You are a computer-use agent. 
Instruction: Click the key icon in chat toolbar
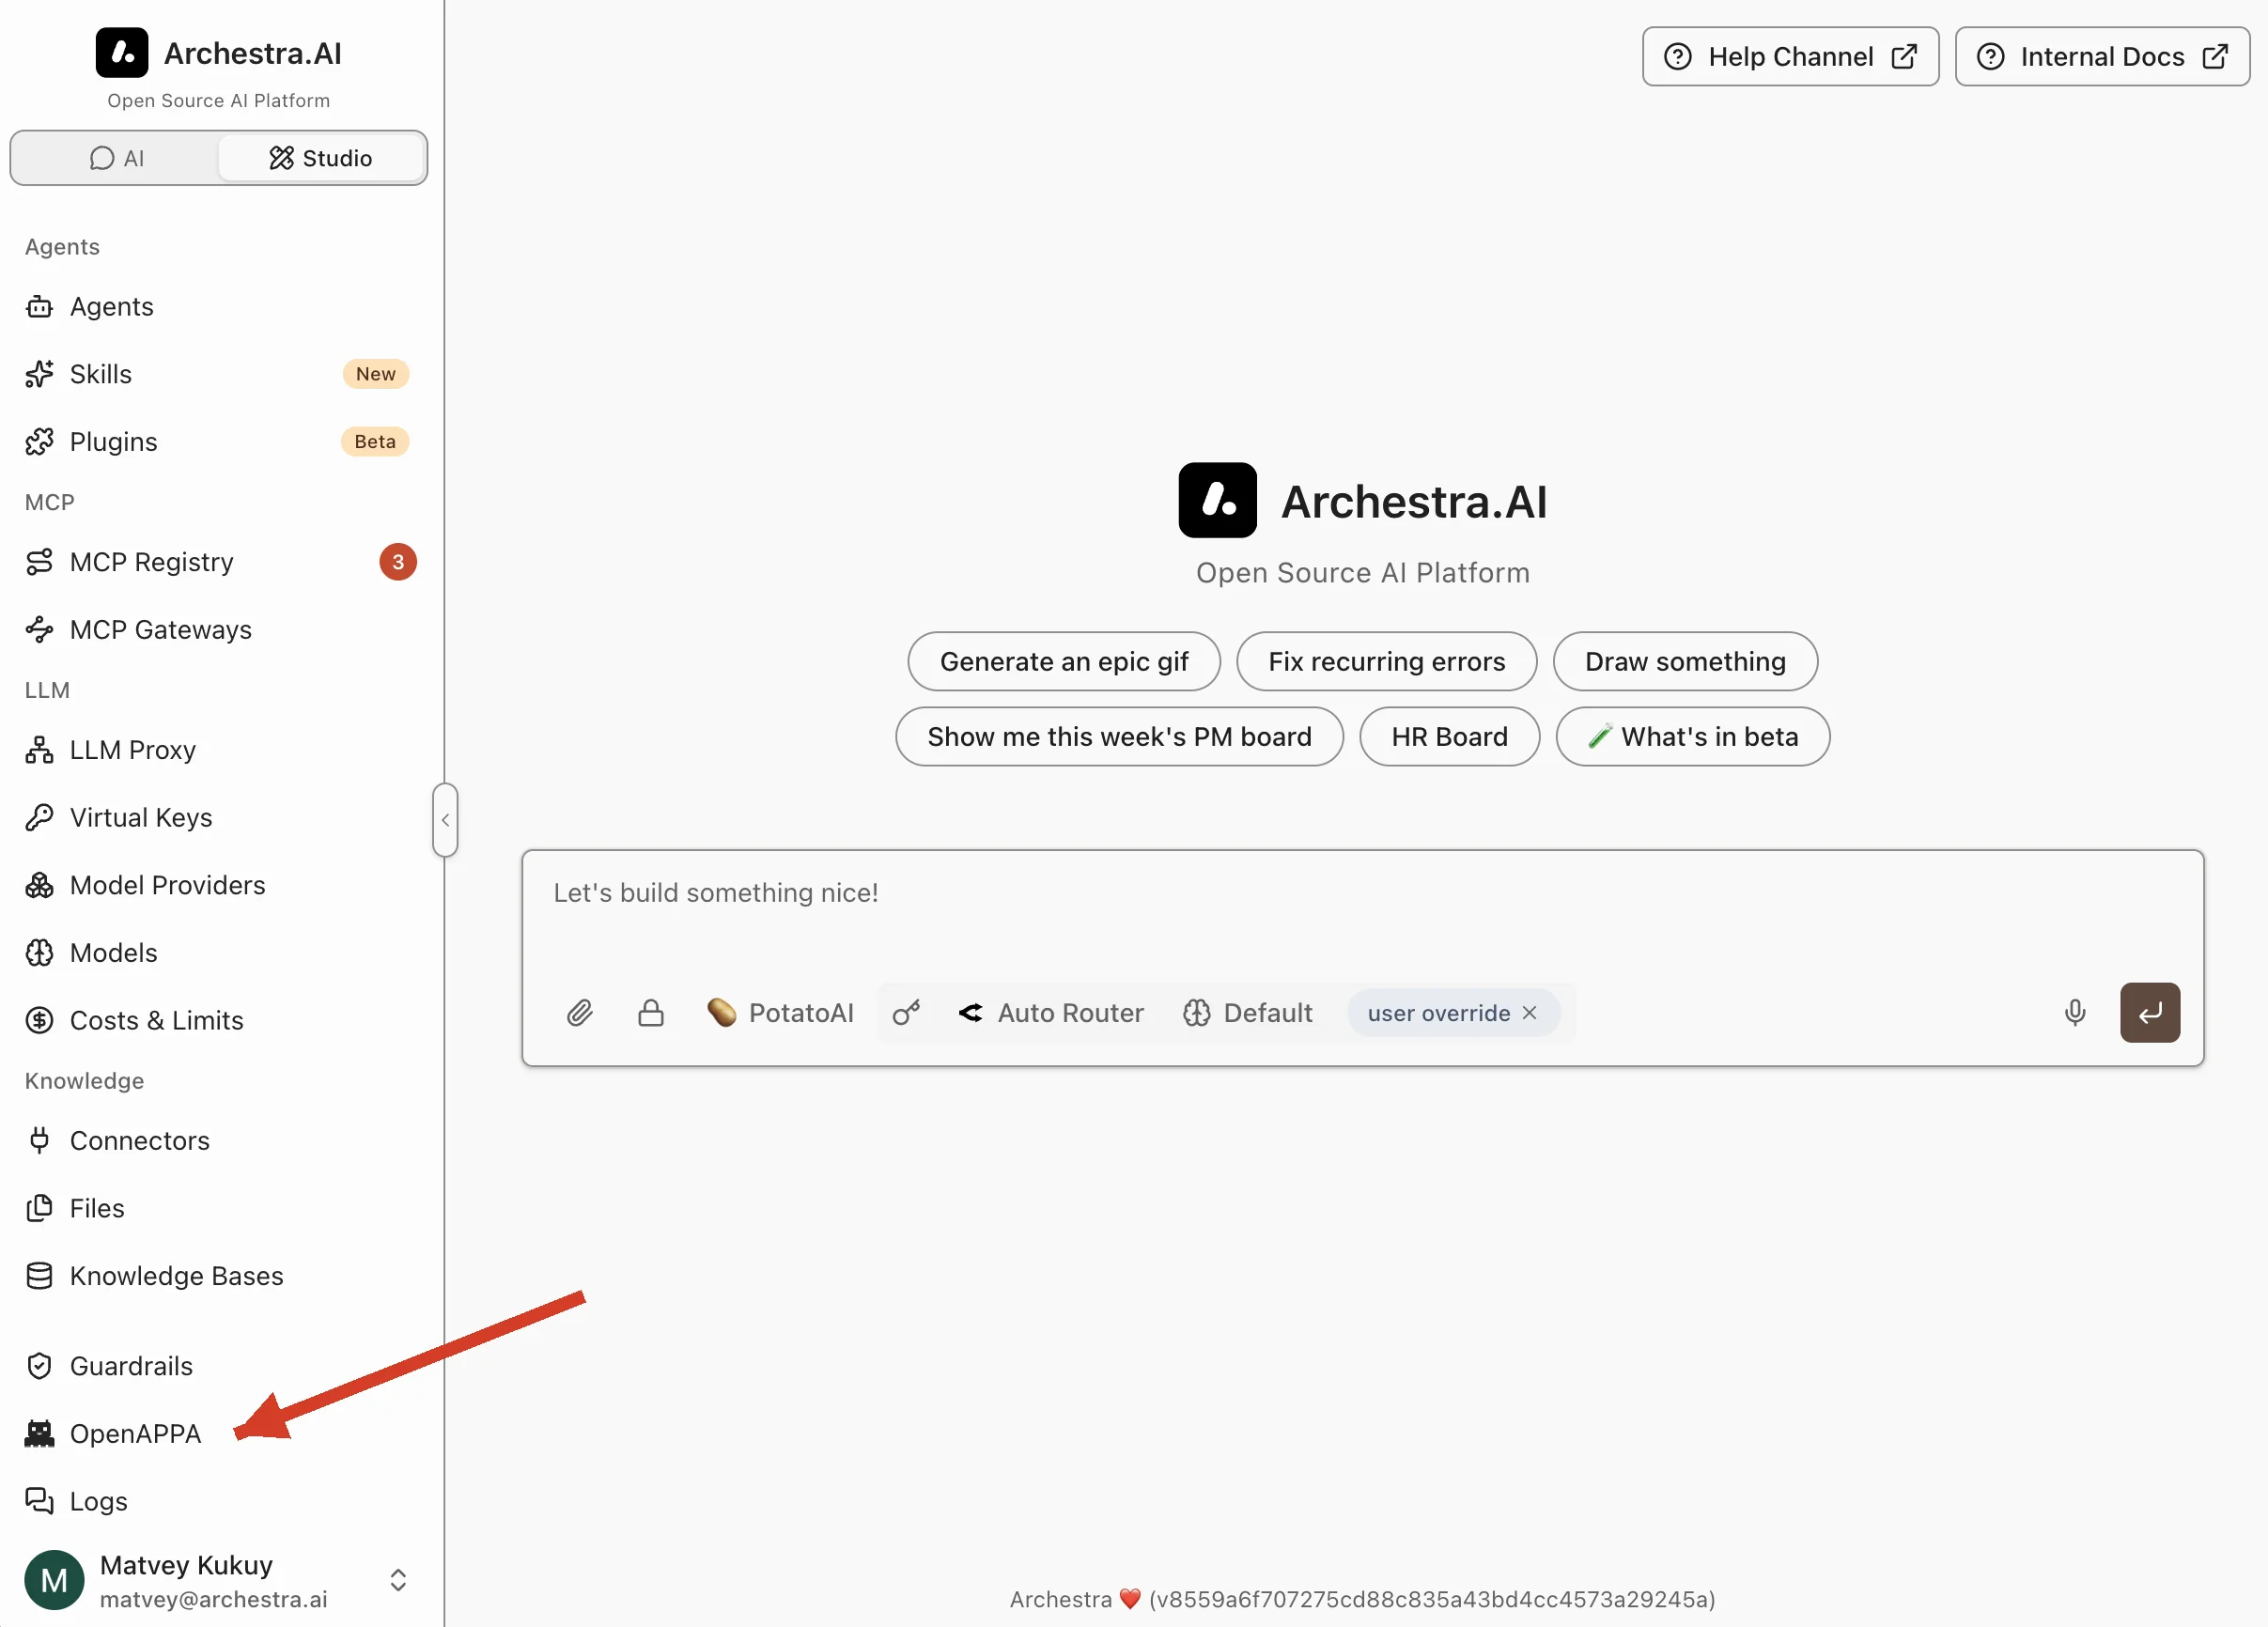coord(907,1013)
